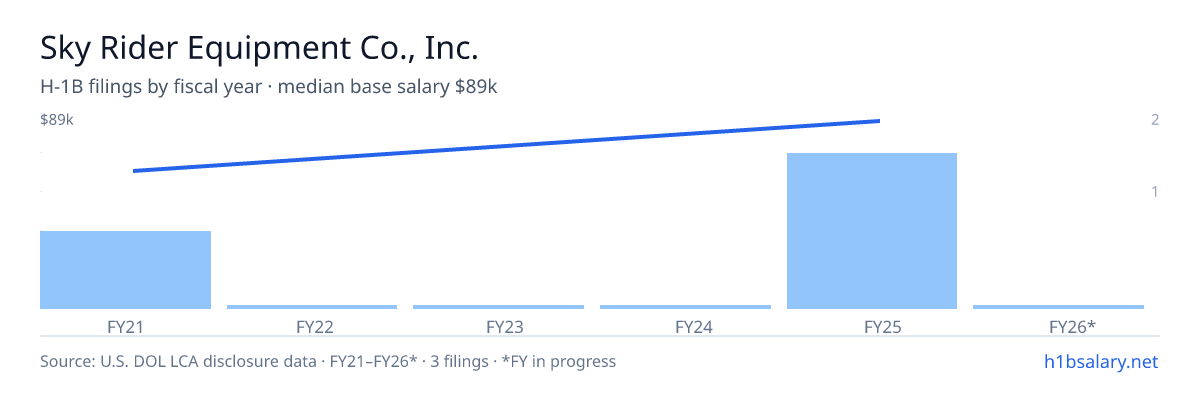Open the h1bsalary.net link
The image size is (1200, 400).
coord(1101,361)
